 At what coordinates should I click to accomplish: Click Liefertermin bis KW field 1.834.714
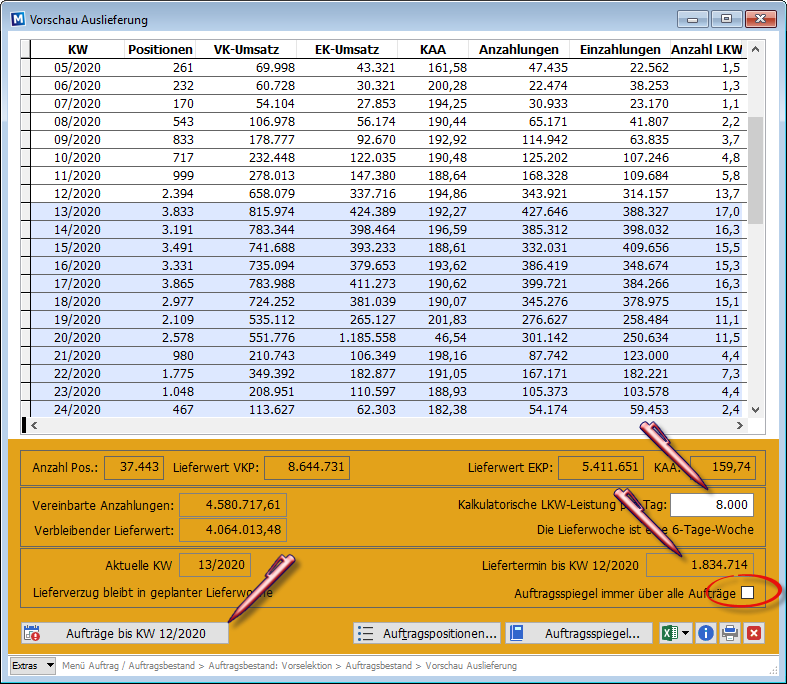tap(700, 565)
